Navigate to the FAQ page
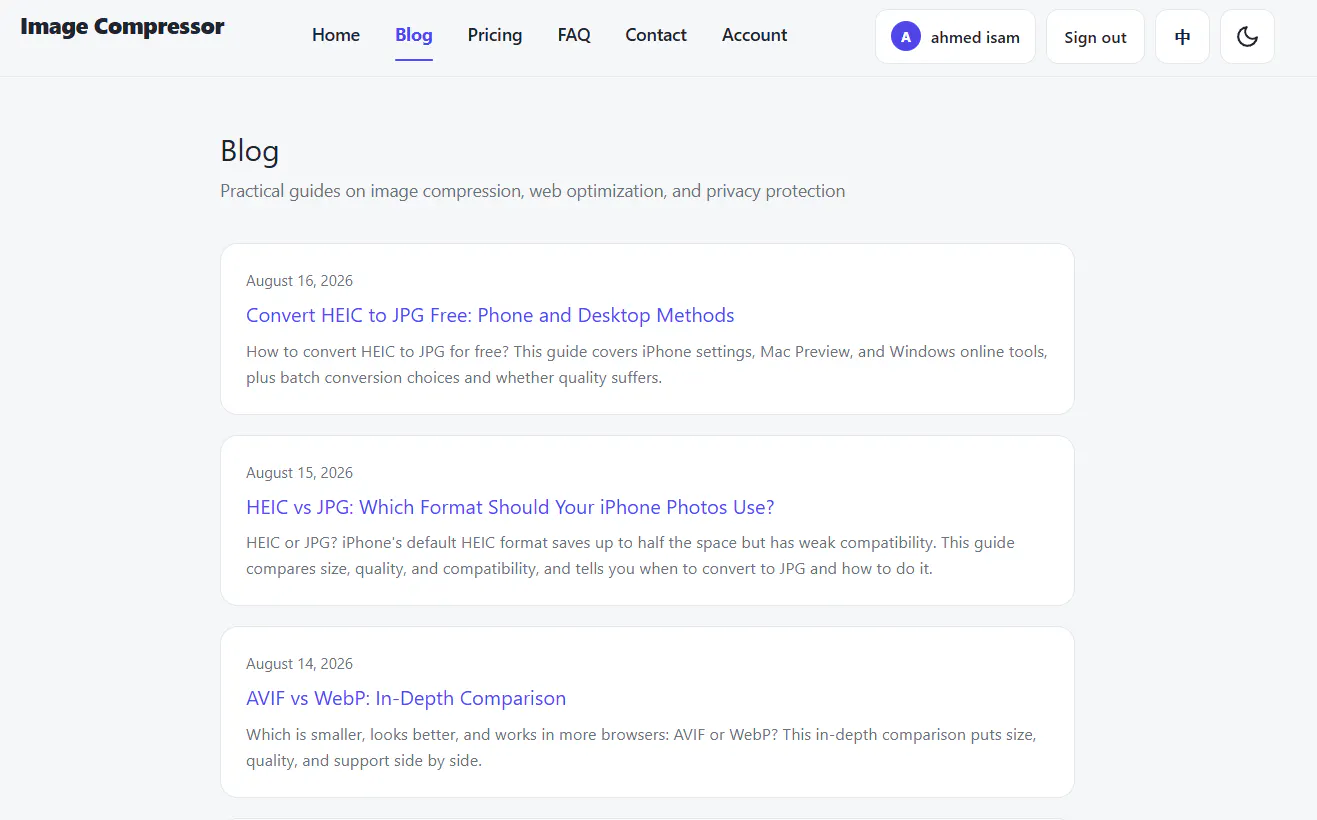The height and width of the screenshot is (820, 1317). tap(574, 35)
